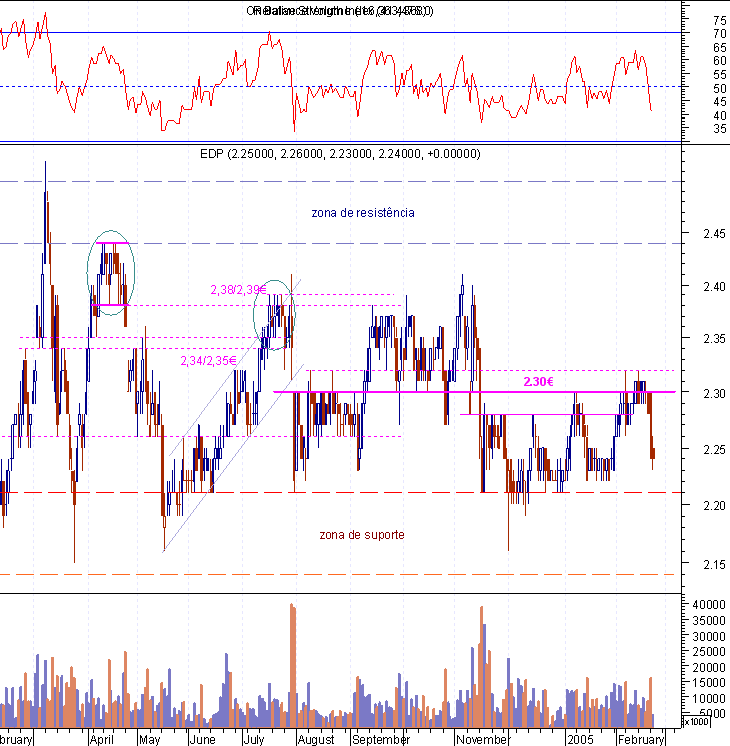This screenshot has height=746, width=730.
Task: Click the February label after 2005
Action: (x=641, y=739)
